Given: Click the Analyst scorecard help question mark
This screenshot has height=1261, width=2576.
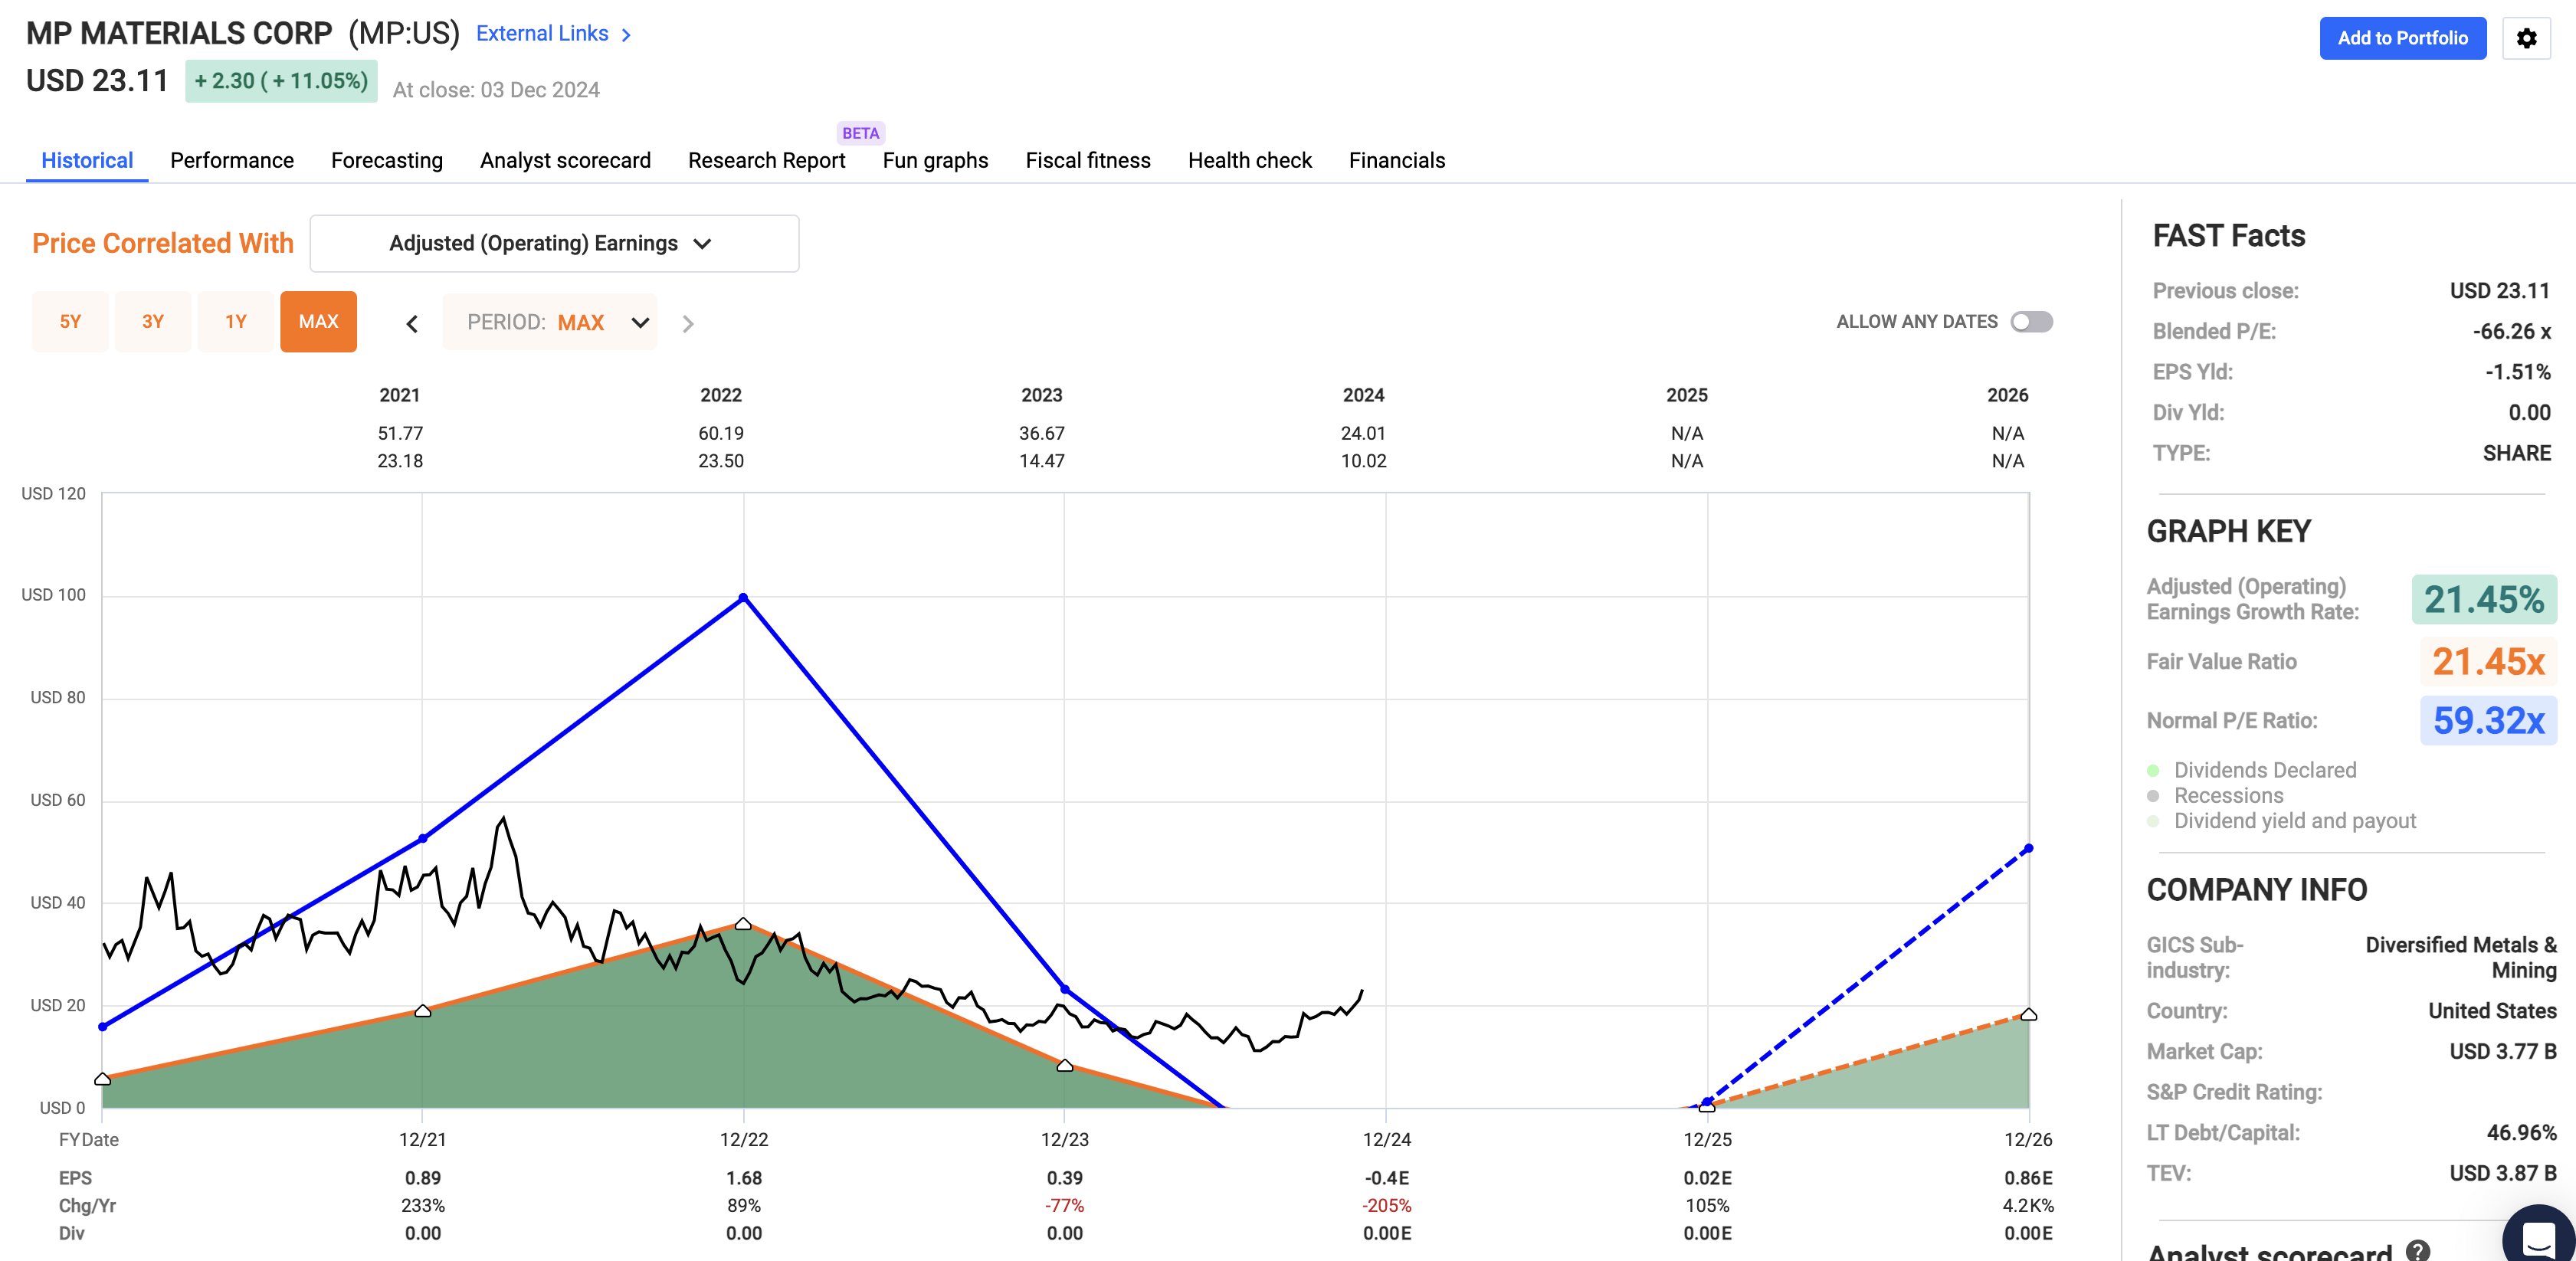Looking at the screenshot, I should (x=2418, y=1250).
